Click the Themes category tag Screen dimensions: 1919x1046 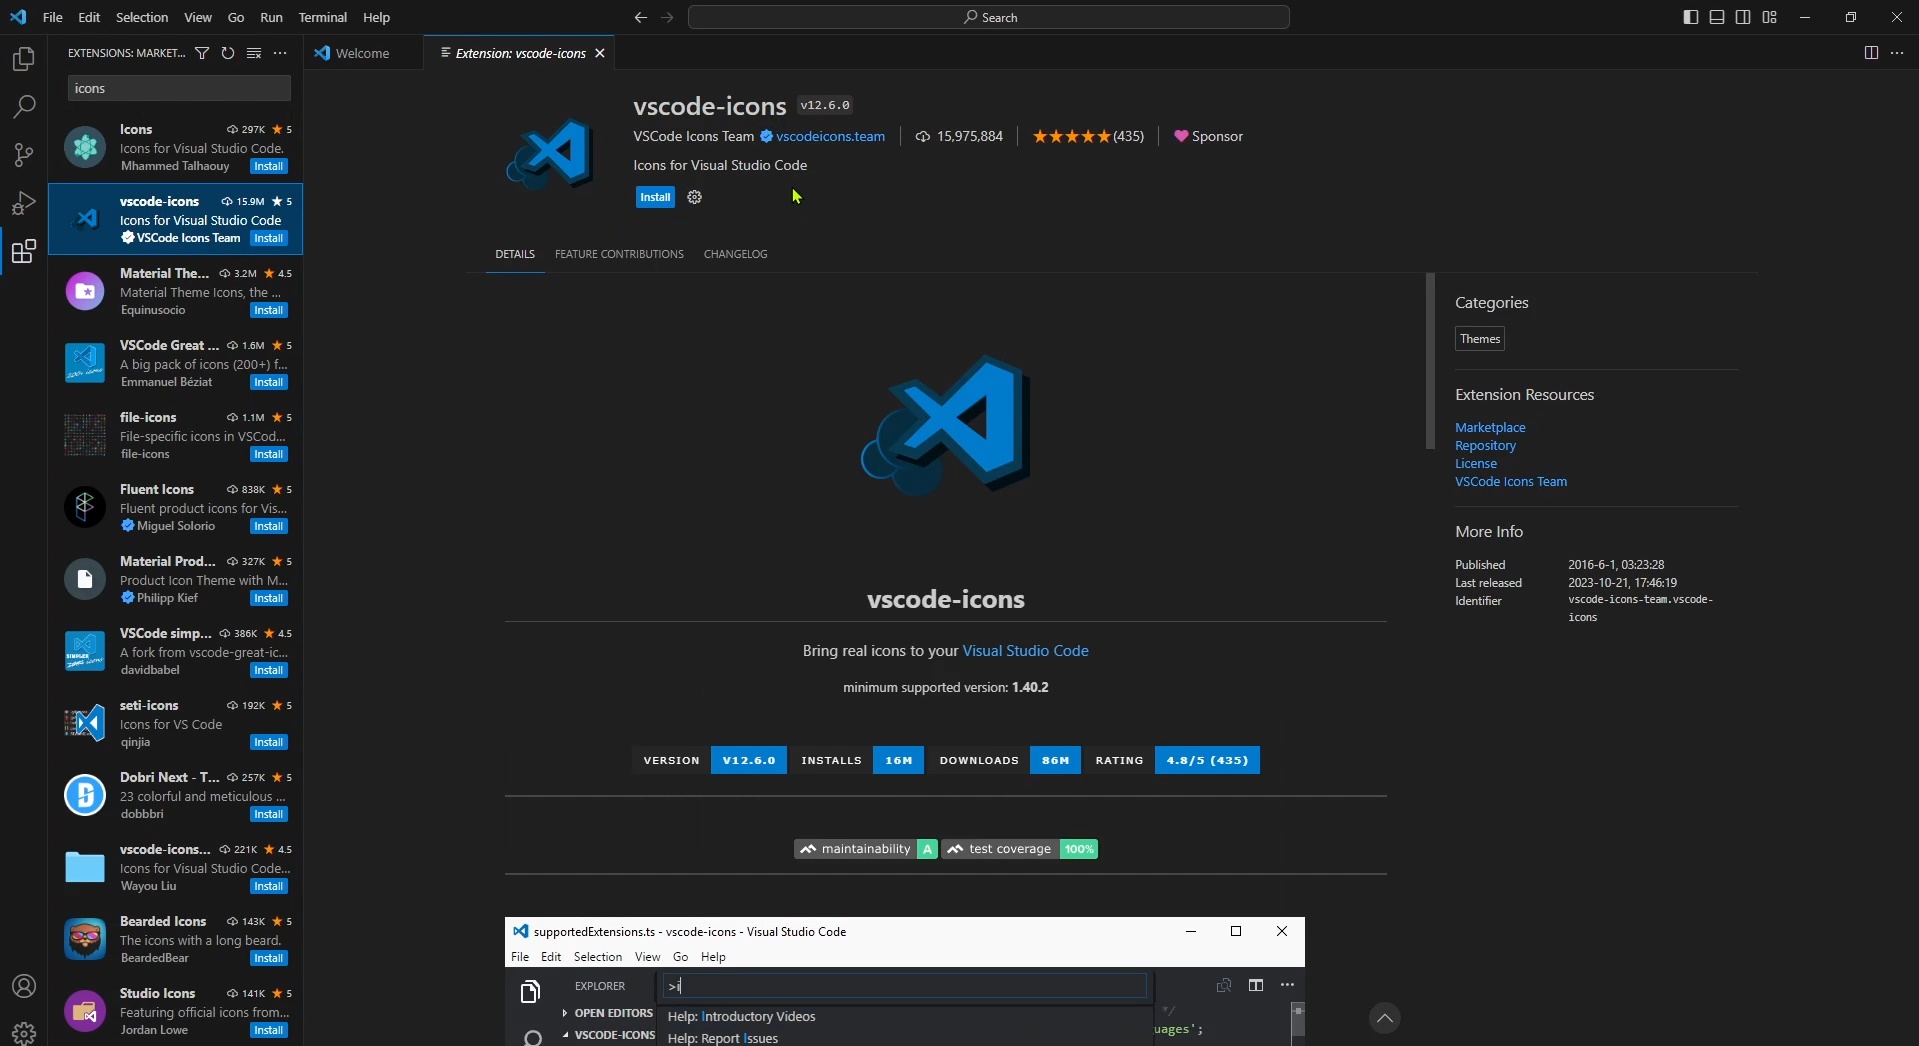(x=1480, y=339)
